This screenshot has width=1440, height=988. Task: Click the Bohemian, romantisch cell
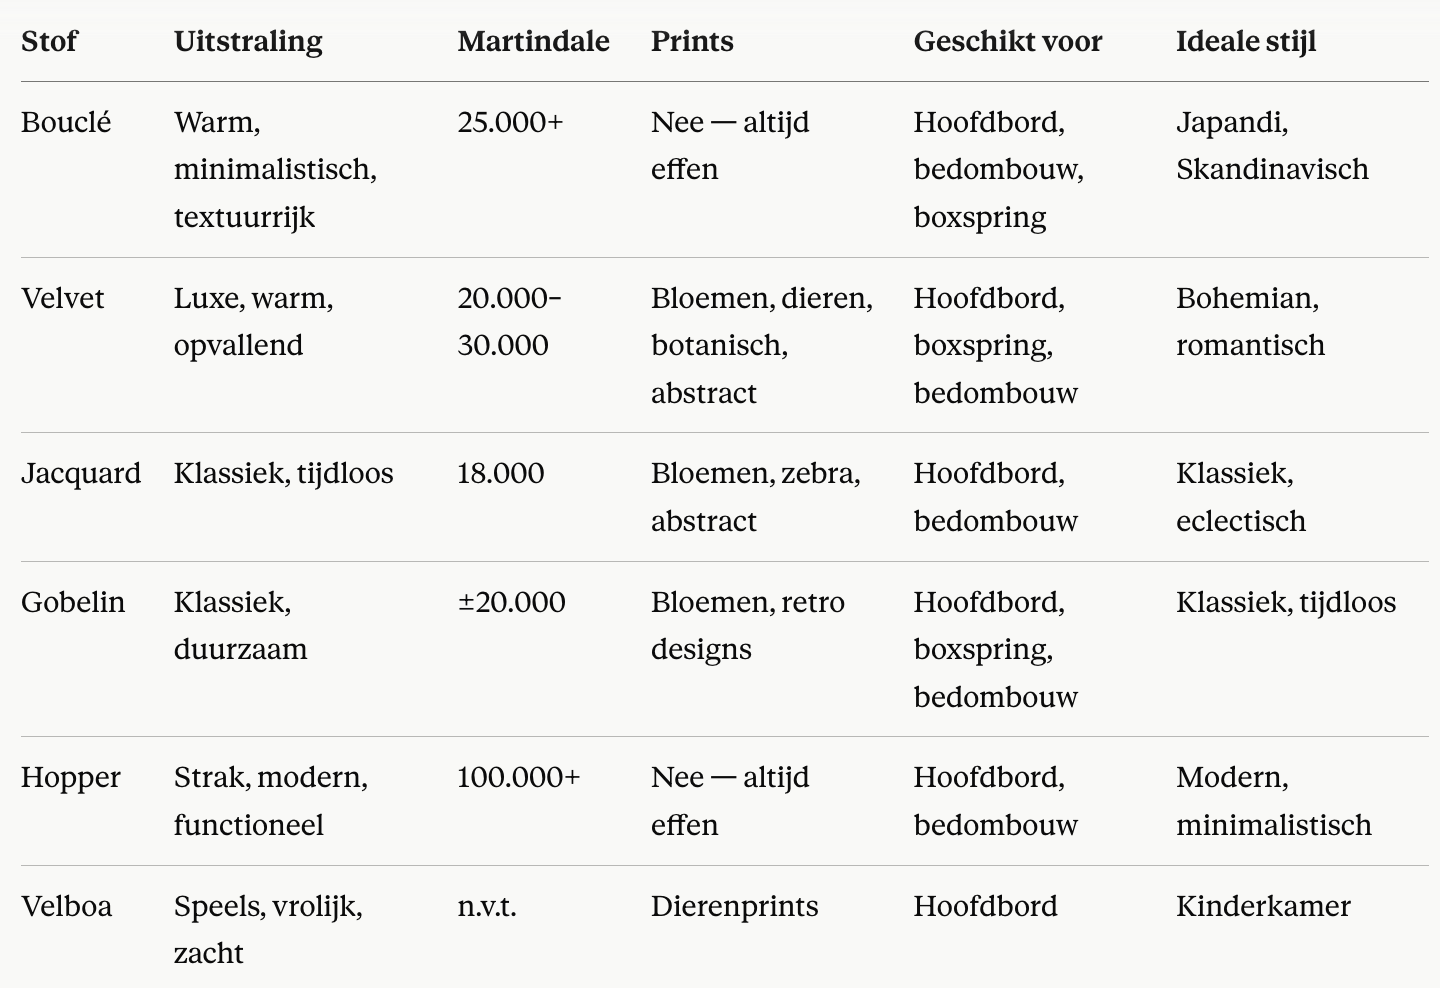point(1250,321)
